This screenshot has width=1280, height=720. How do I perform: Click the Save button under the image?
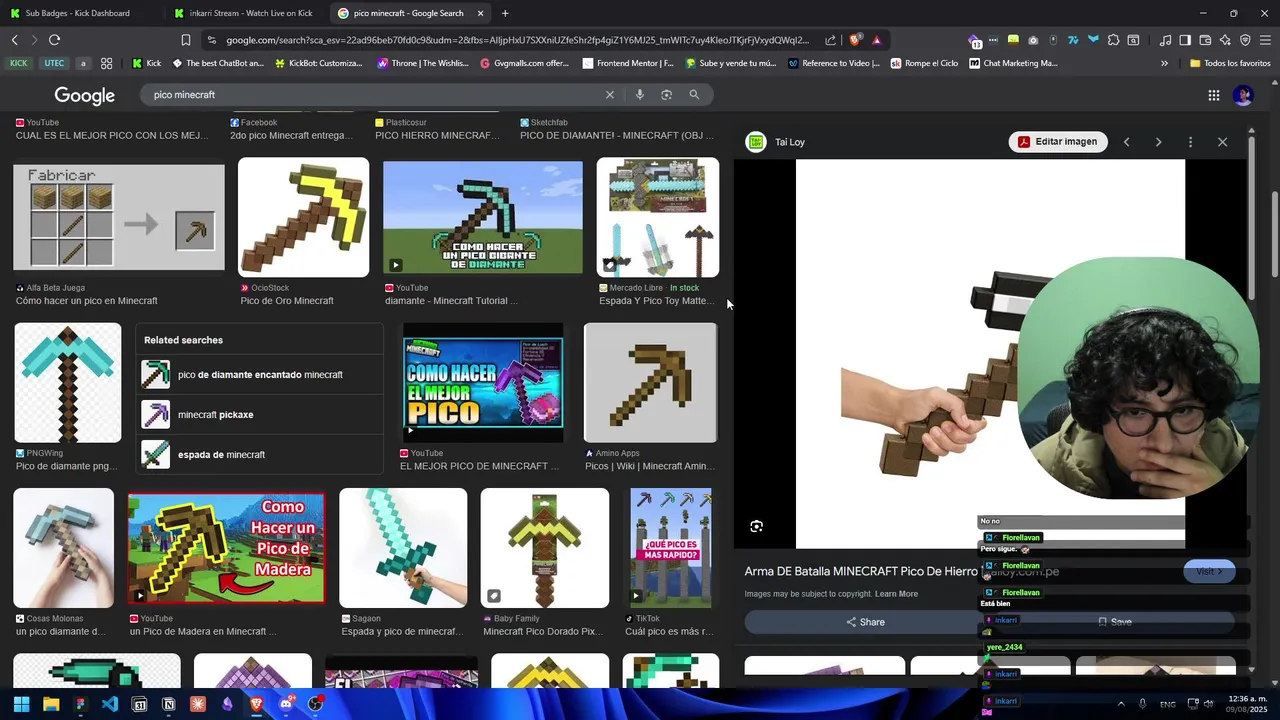coord(1114,622)
